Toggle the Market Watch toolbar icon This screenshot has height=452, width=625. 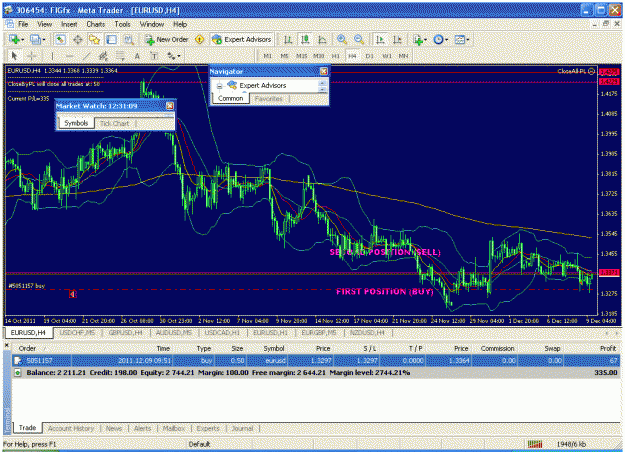[60, 39]
